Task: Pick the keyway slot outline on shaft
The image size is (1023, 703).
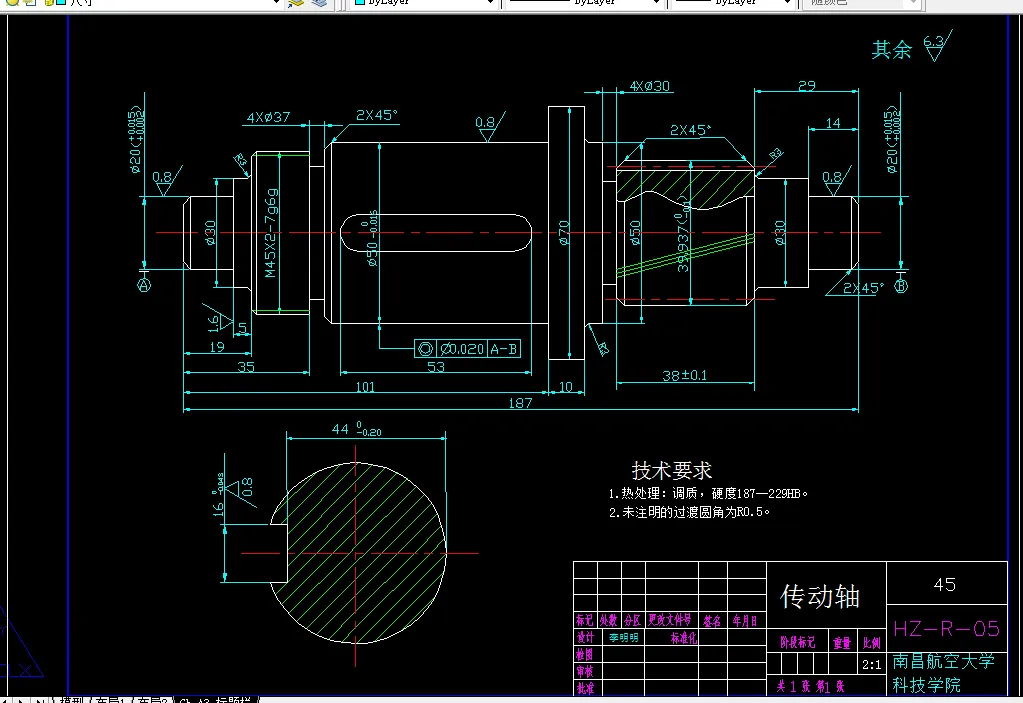Action: 436,232
